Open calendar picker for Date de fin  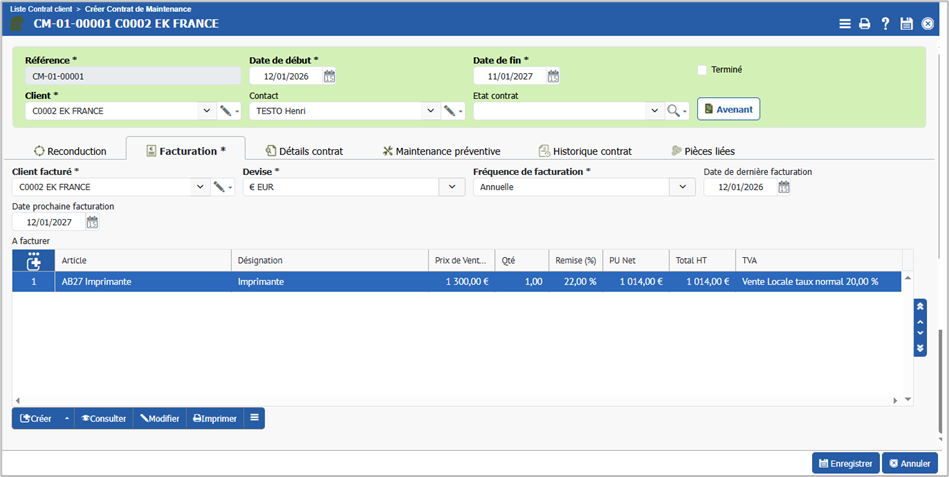553,76
